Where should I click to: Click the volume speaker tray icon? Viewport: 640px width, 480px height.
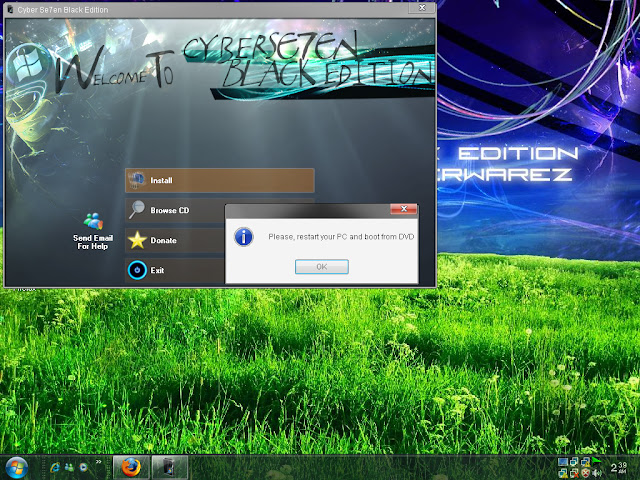click(597, 473)
